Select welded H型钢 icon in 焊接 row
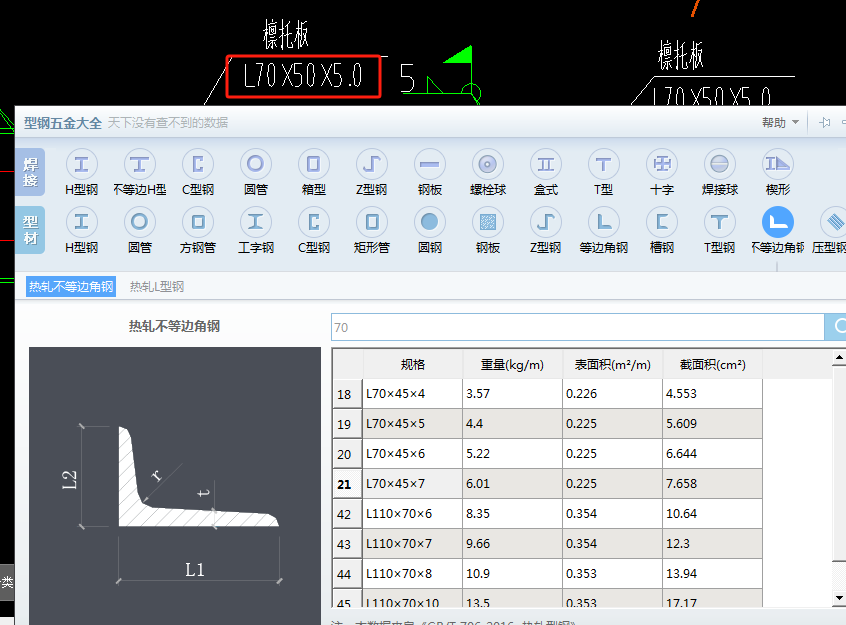 coord(81,164)
